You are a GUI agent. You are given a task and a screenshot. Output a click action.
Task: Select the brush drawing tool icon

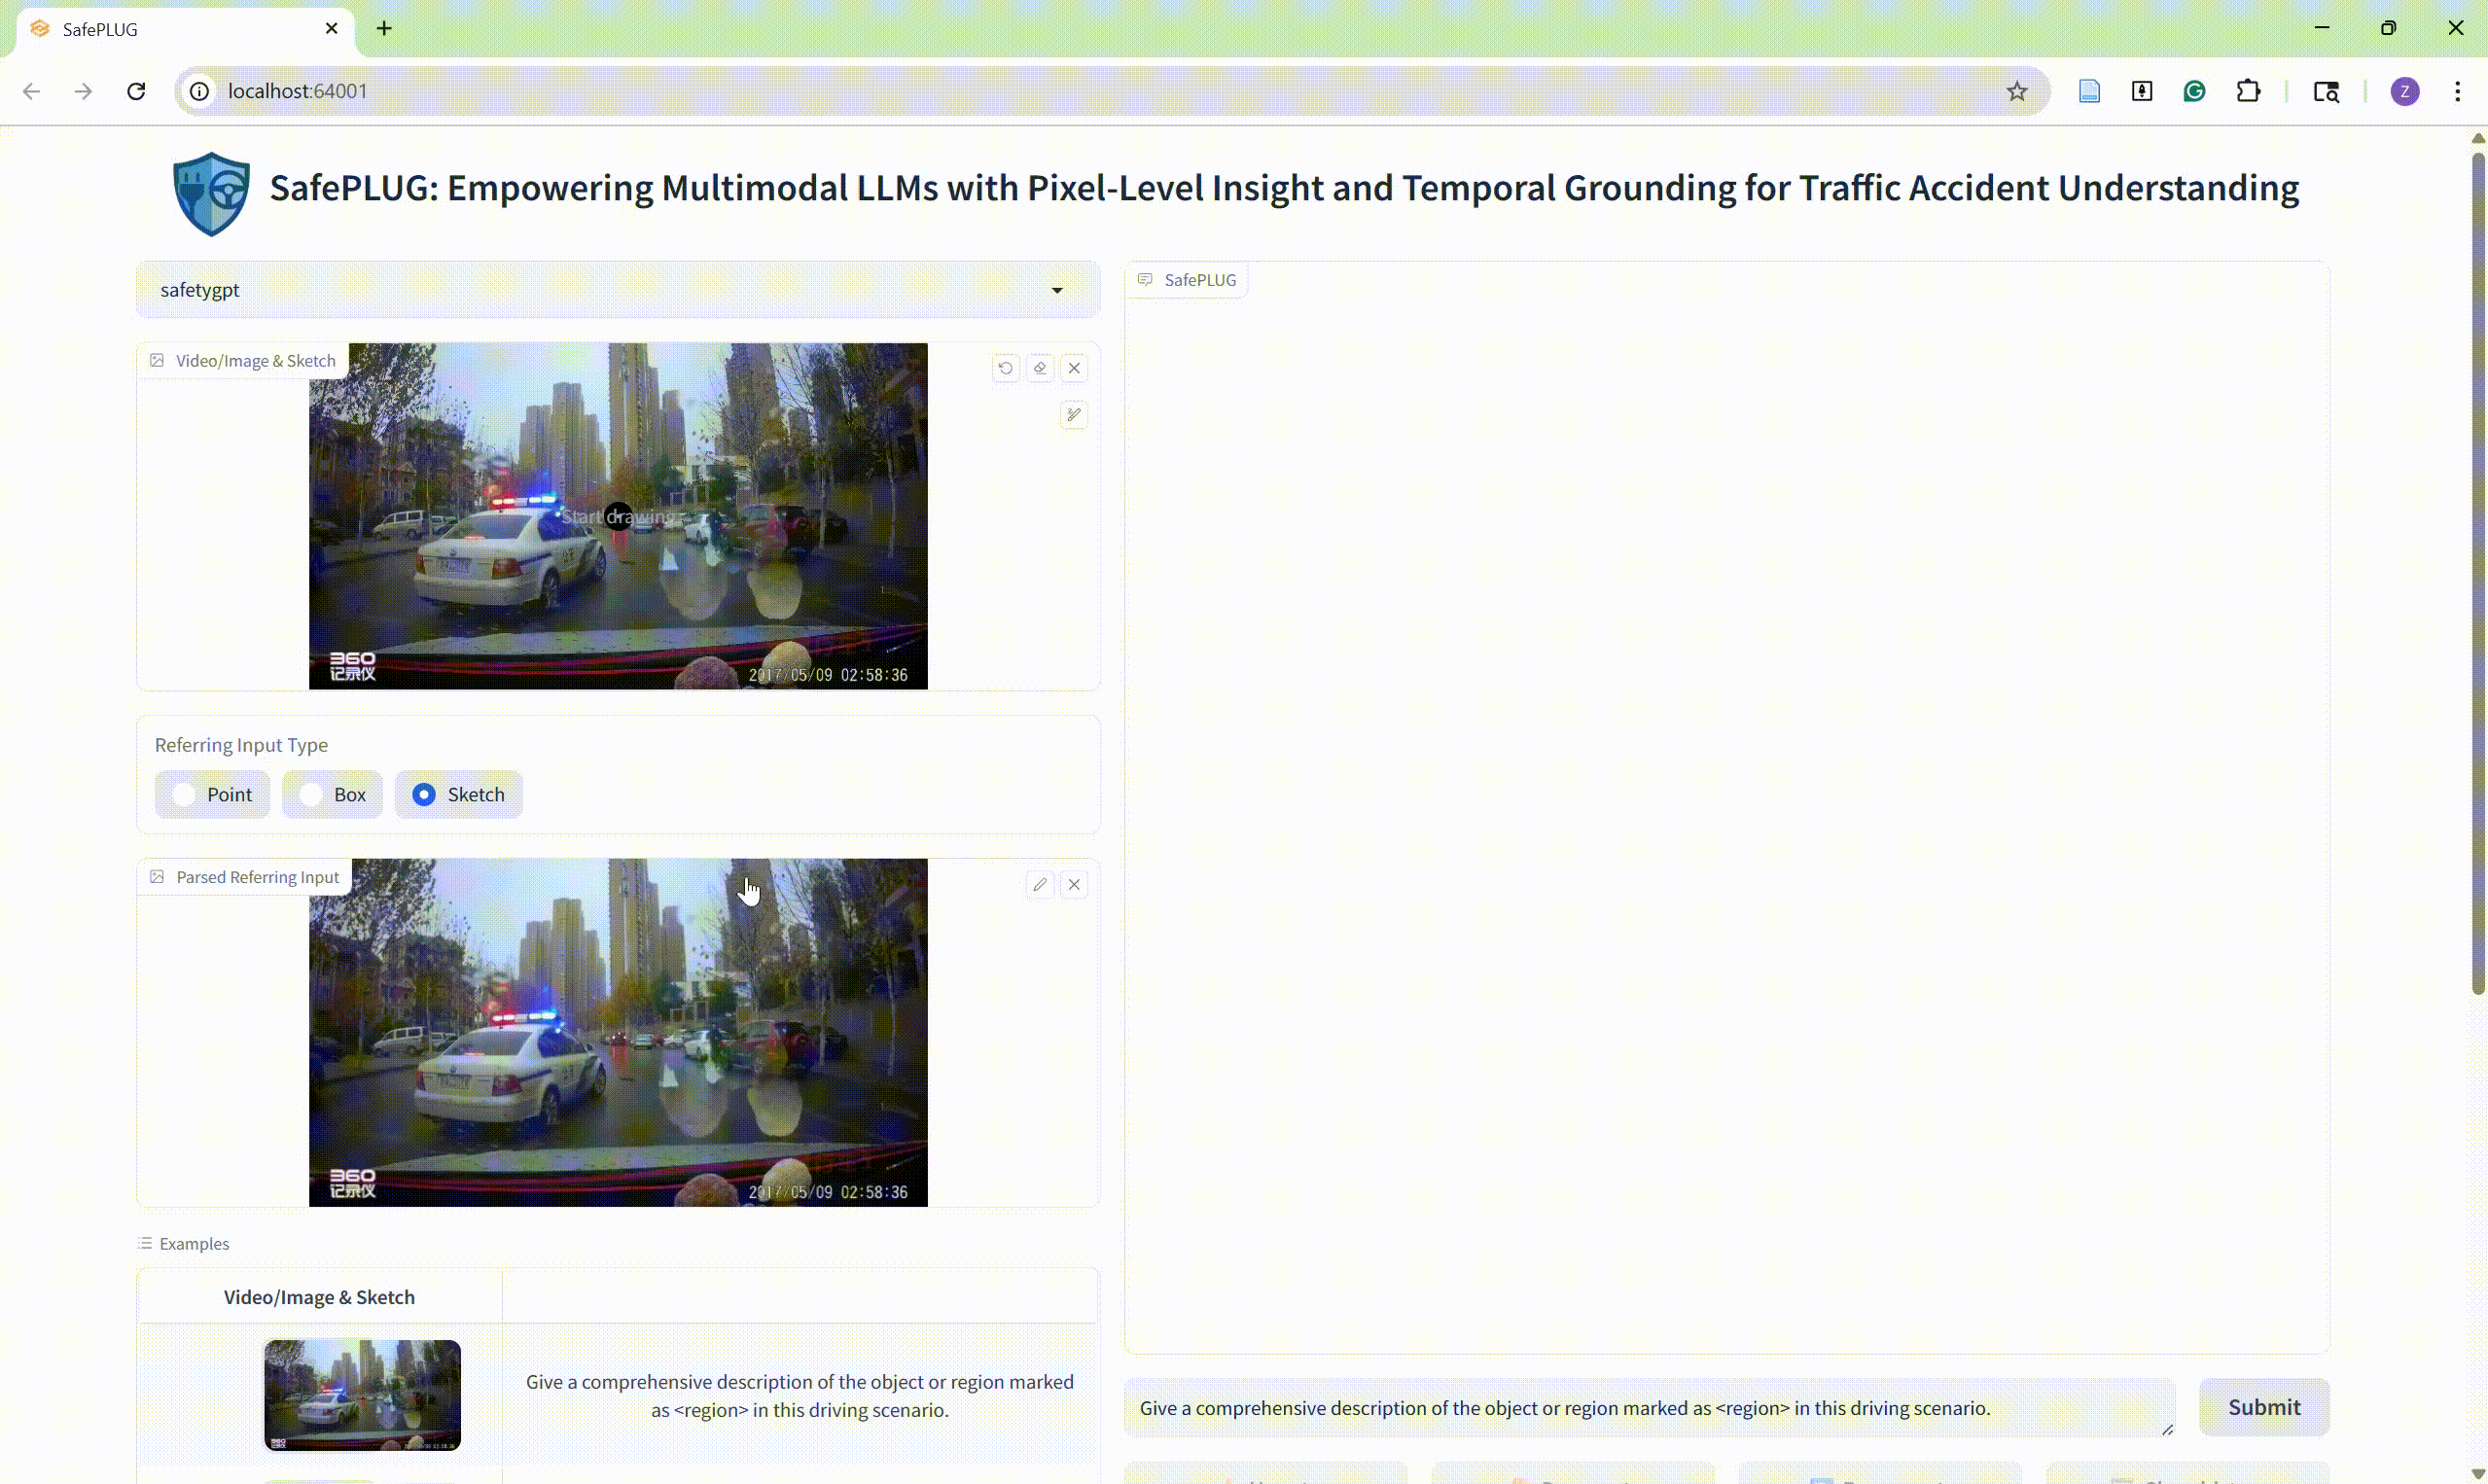[x=1074, y=414]
